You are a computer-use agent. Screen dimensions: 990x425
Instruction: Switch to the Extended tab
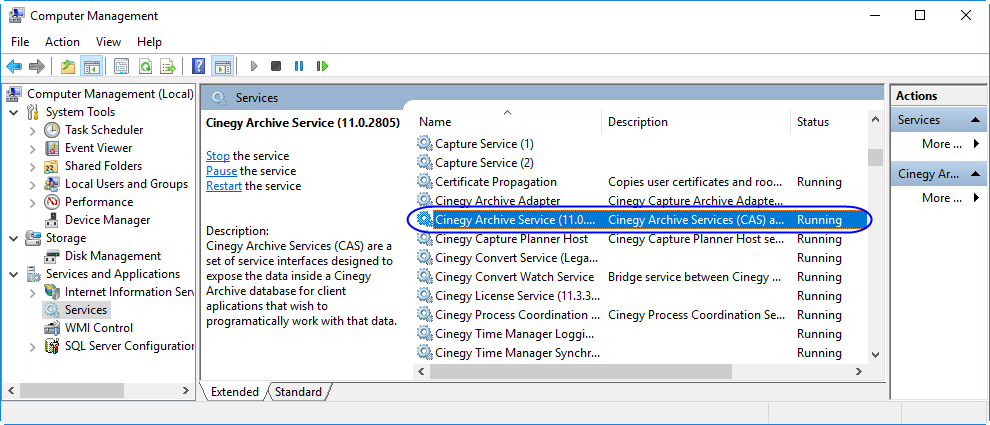tap(234, 392)
